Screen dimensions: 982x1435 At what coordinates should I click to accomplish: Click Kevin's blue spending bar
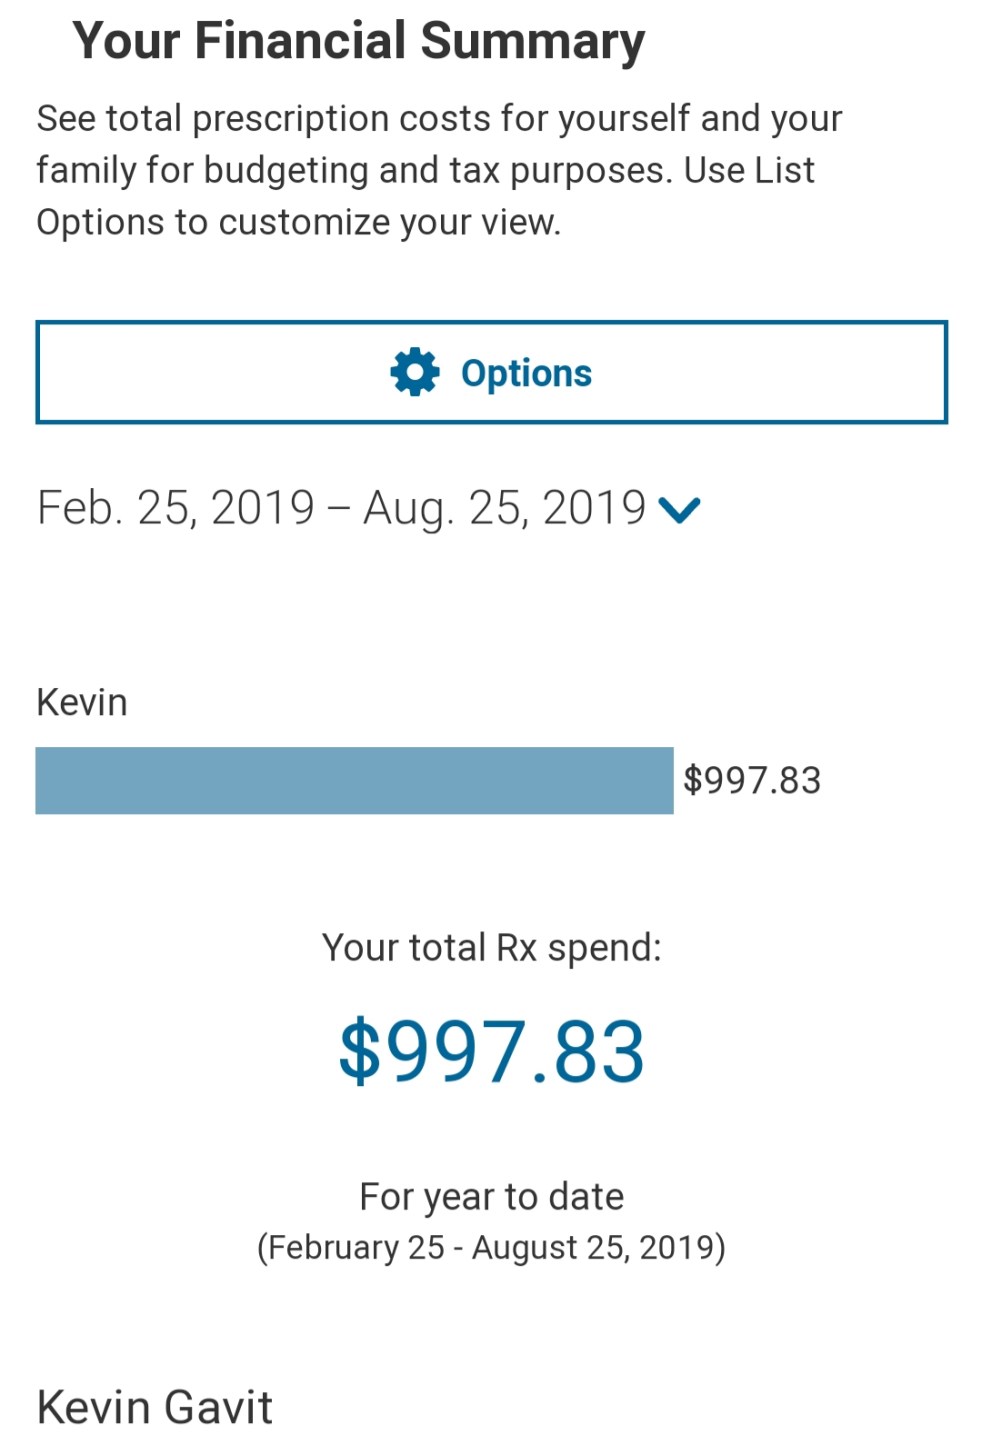tap(354, 780)
